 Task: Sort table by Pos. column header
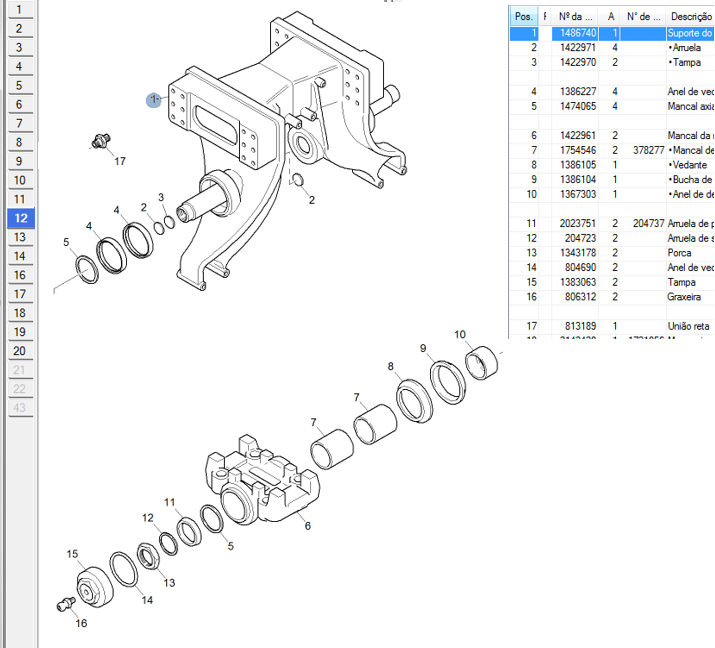(523, 16)
